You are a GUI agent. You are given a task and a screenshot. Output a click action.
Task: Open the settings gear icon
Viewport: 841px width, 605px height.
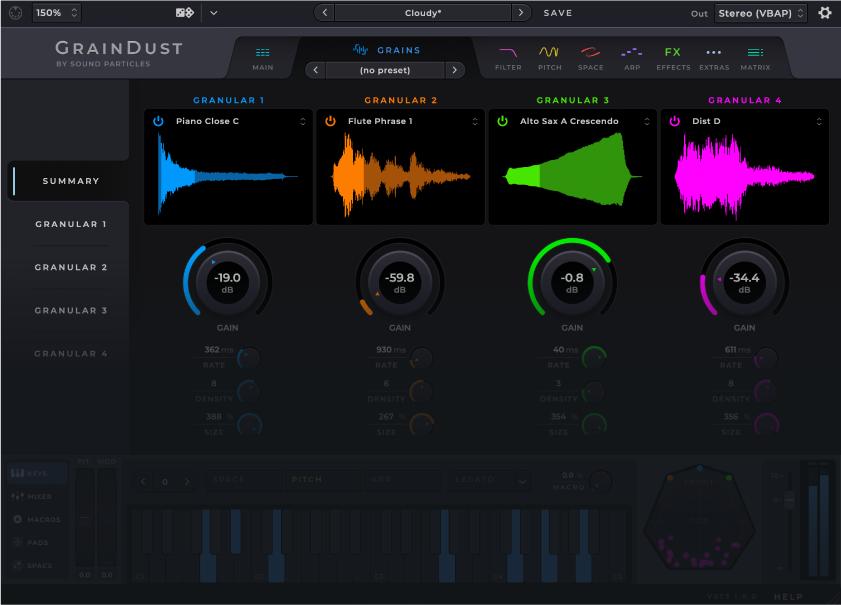pos(824,12)
